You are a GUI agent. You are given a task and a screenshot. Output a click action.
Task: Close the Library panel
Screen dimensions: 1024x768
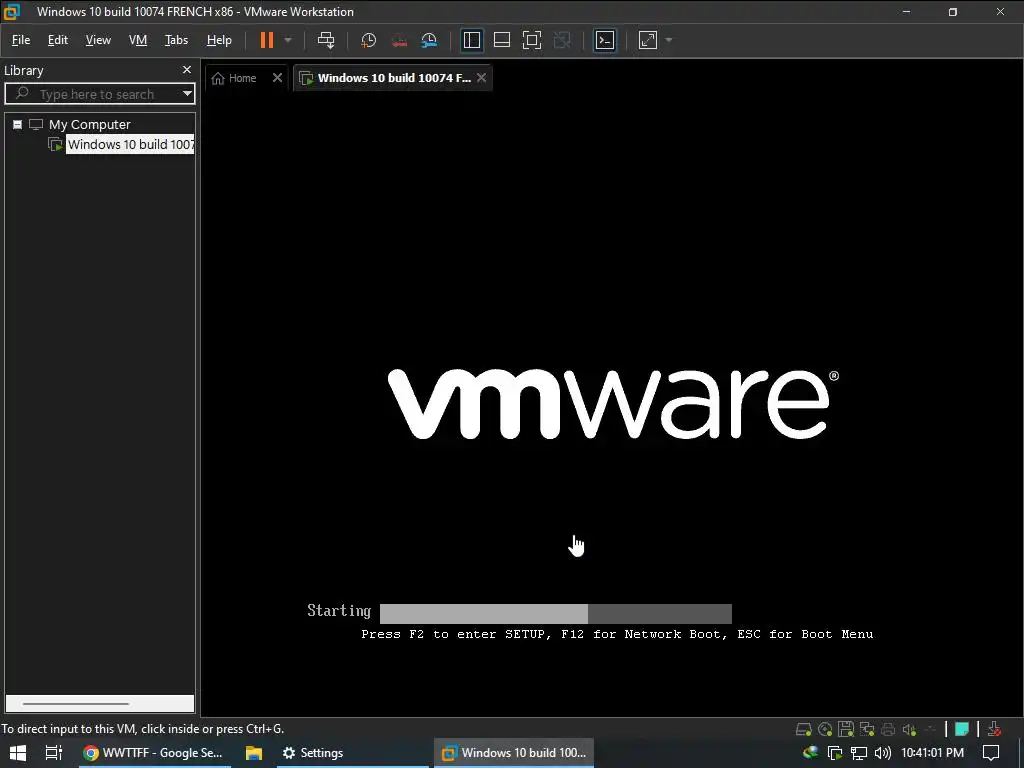[x=187, y=70]
